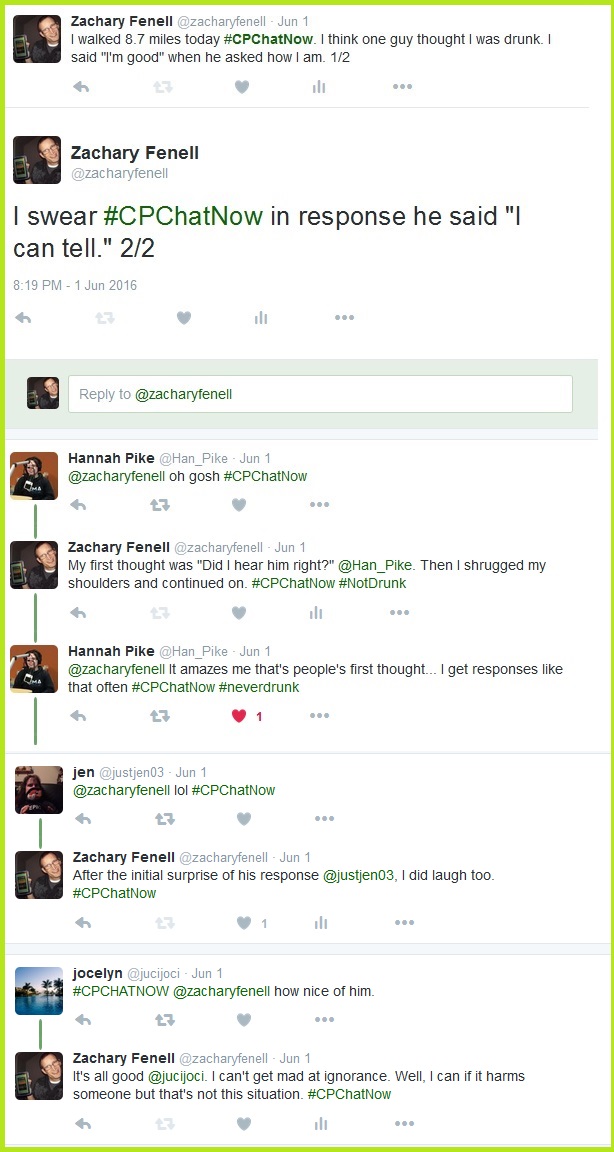Click the Reply to @zacharyfenell input box
Screen dimensions: 614x1152
320,394
